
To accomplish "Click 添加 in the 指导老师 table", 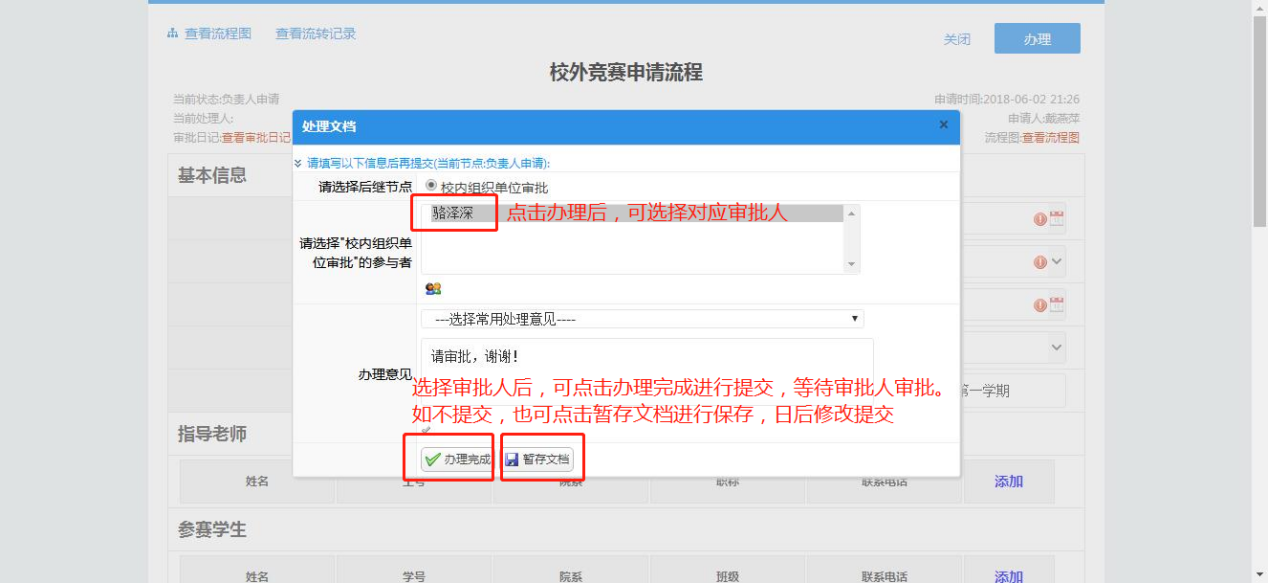I will click(x=1008, y=481).
